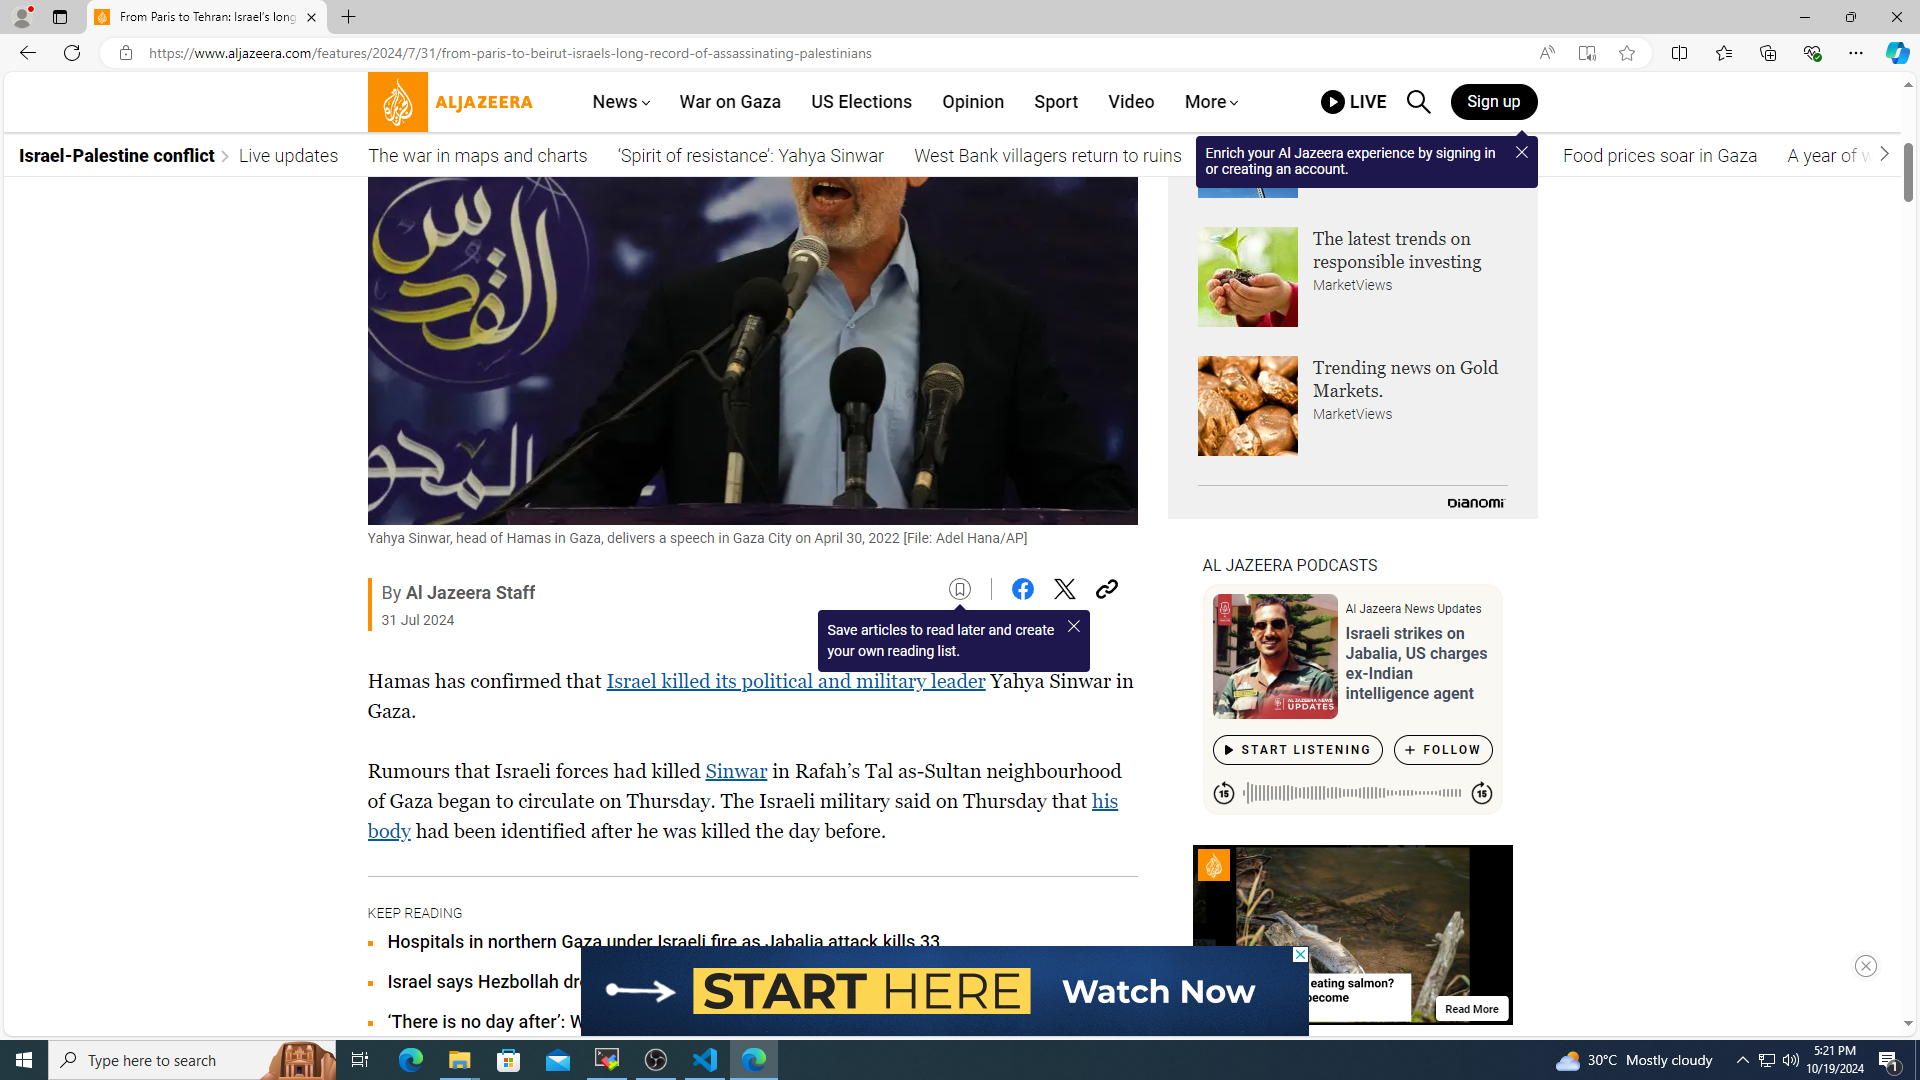Open File Explorer from taskbar
This screenshot has width=1920, height=1080.
459,1060
